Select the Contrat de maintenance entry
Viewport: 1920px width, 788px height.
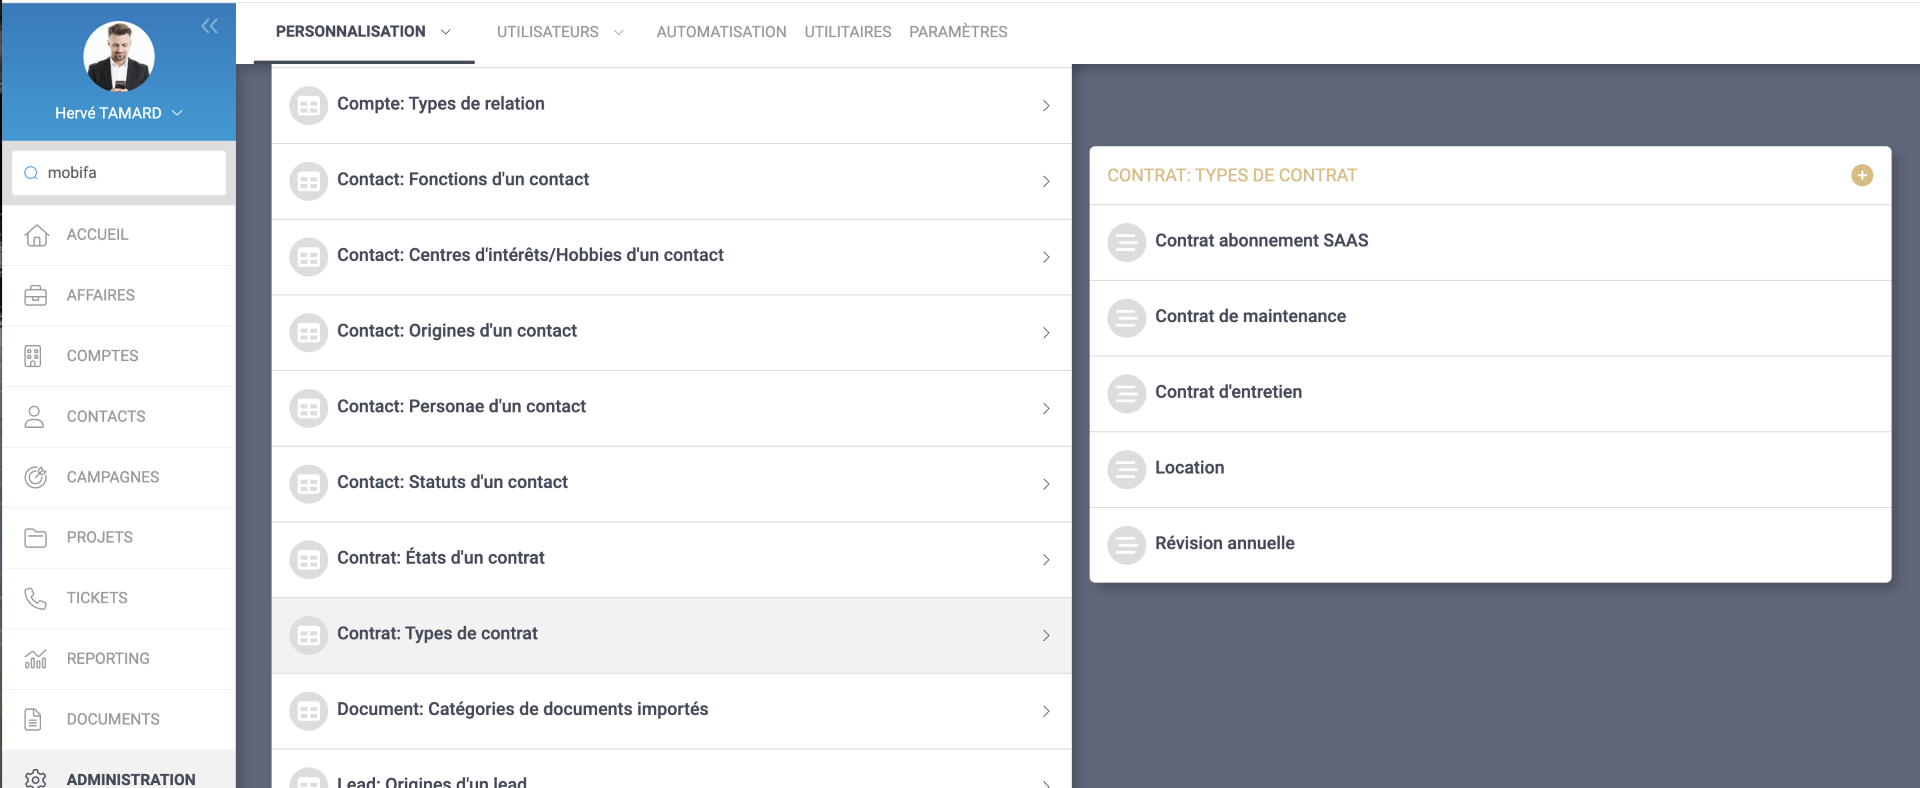[1250, 317]
